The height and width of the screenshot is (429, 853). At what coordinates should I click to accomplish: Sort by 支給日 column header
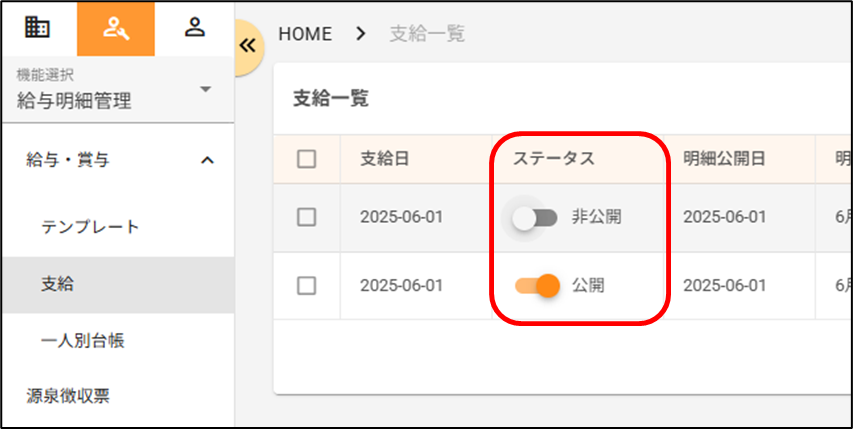tap(385, 159)
